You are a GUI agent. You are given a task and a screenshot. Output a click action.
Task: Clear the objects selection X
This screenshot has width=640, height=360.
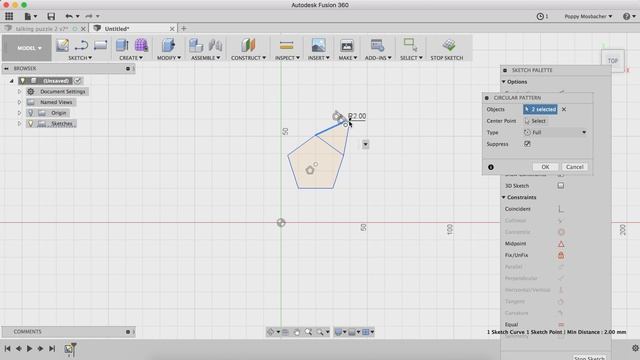click(x=564, y=109)
